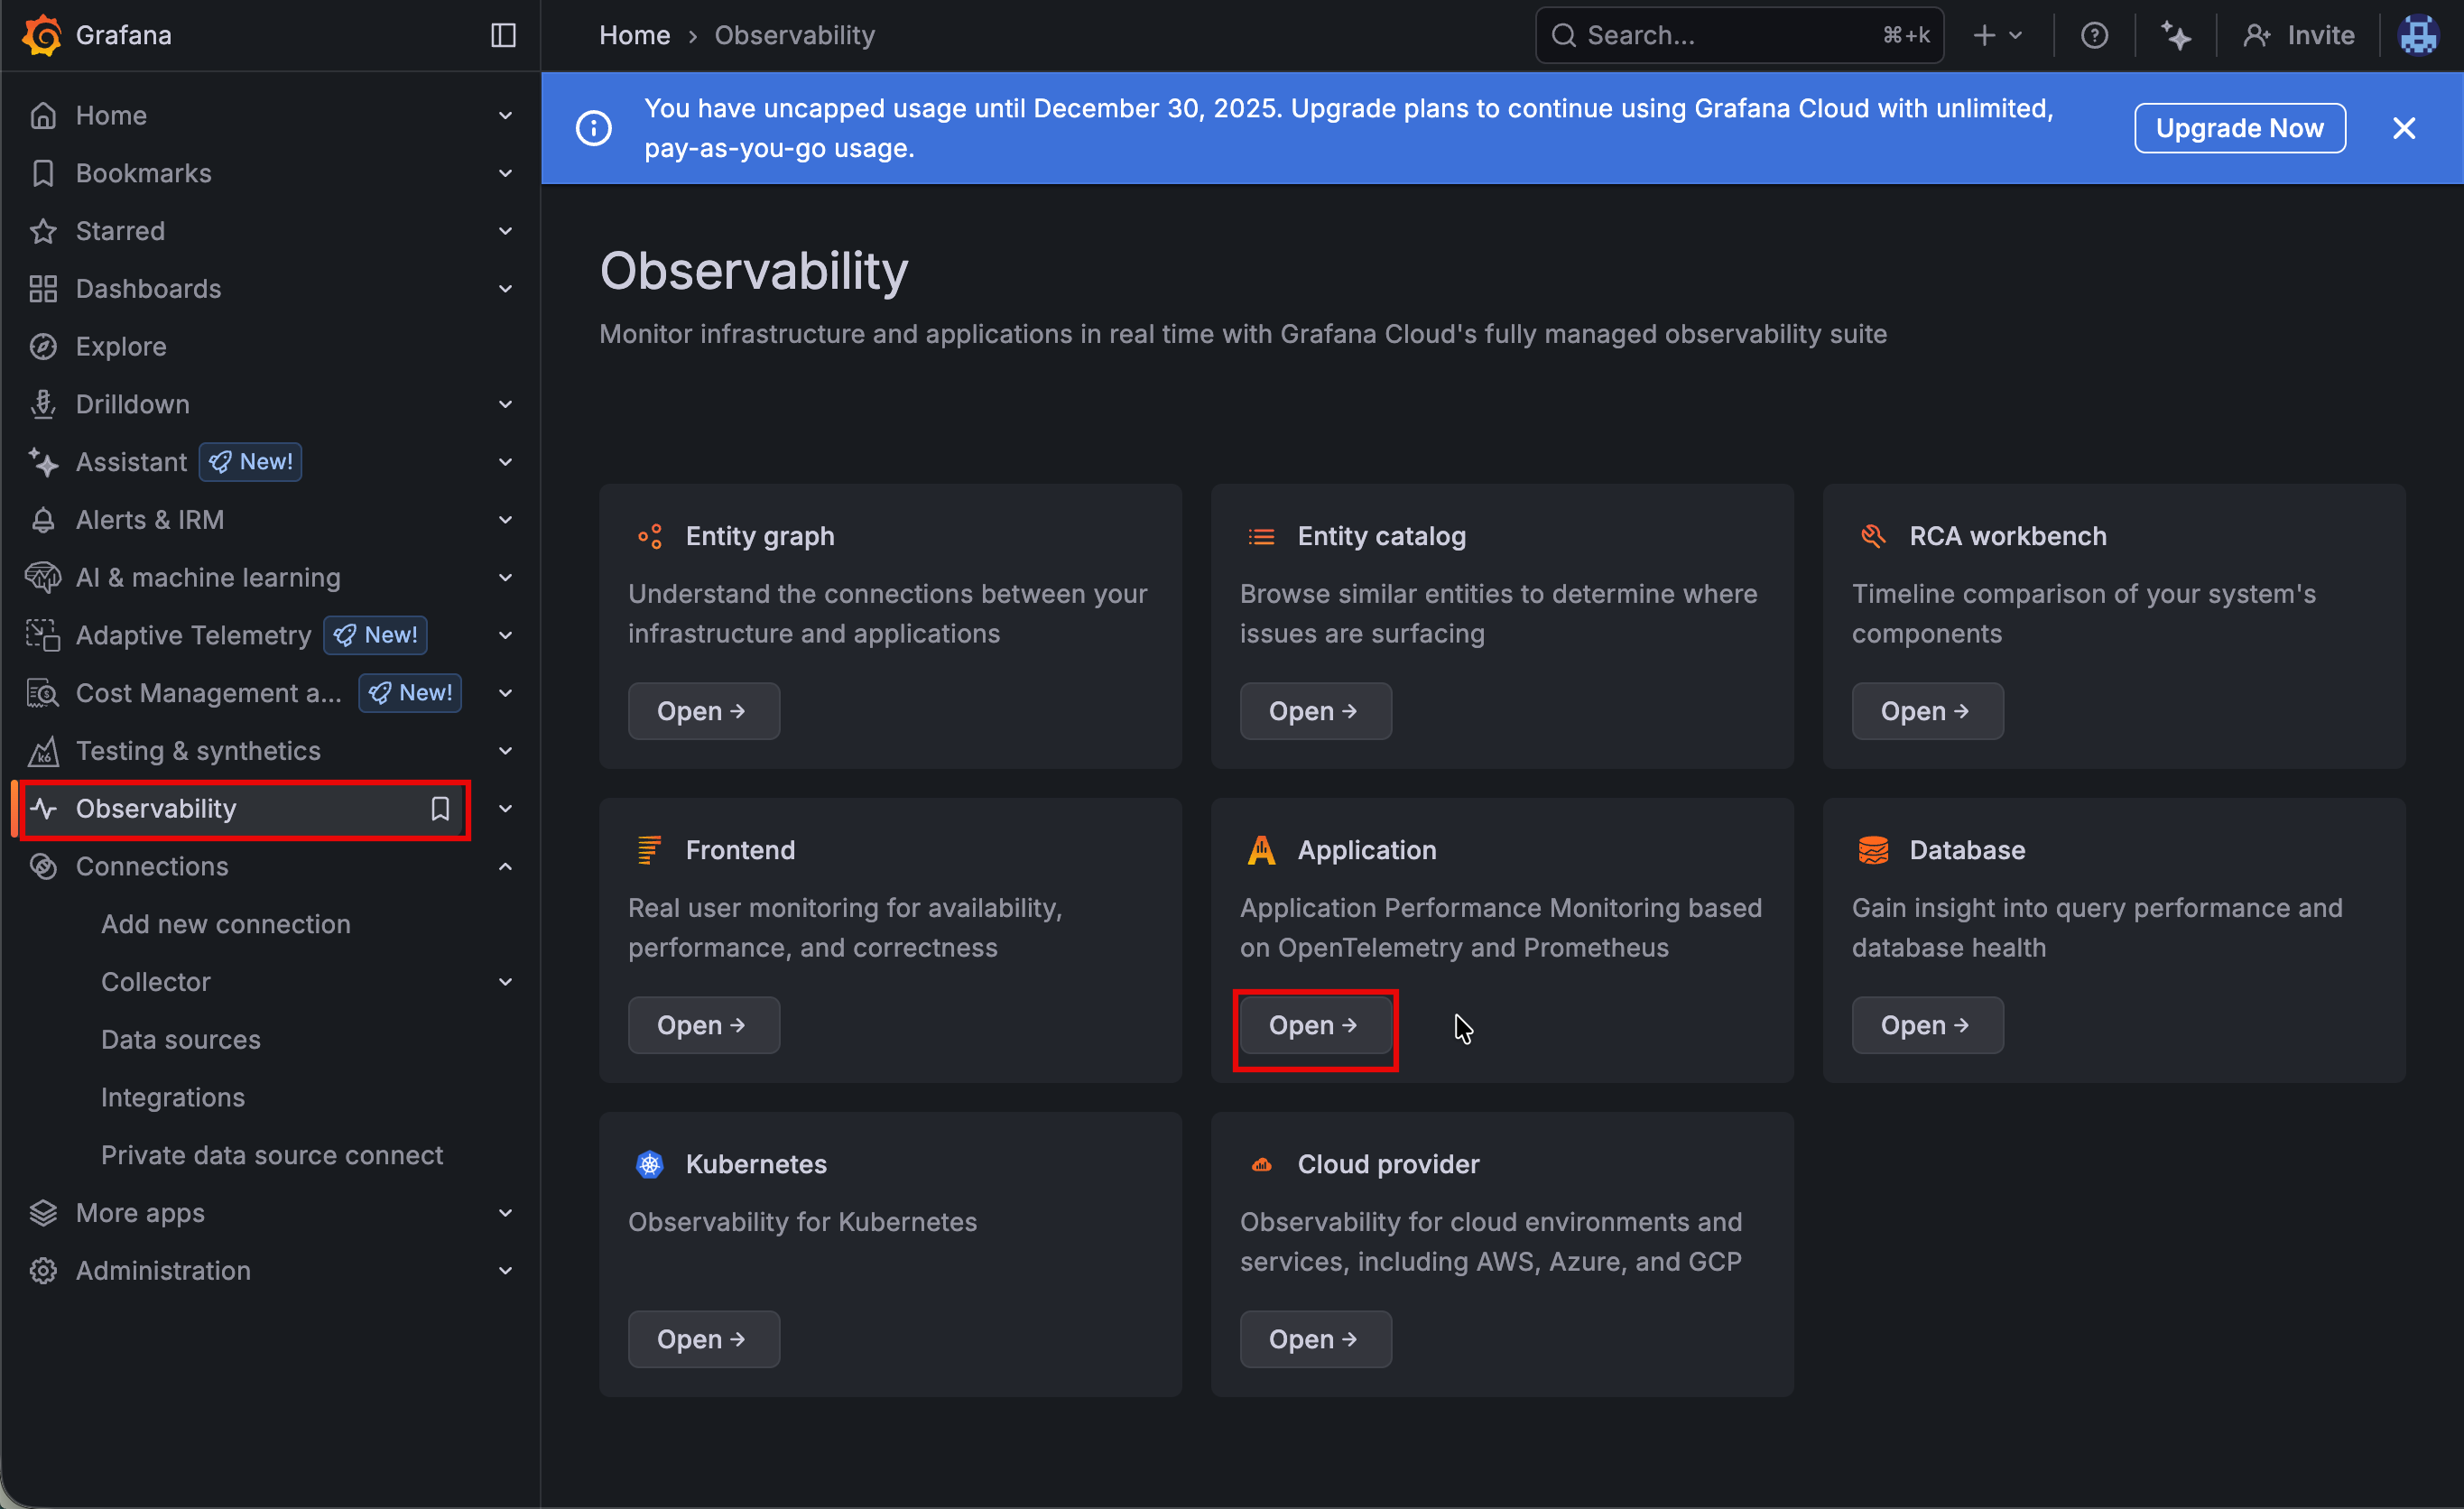This screenshot has height=1509, width=2464.
Task: Click the Application card icon
Action: (x=1261, y=850)
